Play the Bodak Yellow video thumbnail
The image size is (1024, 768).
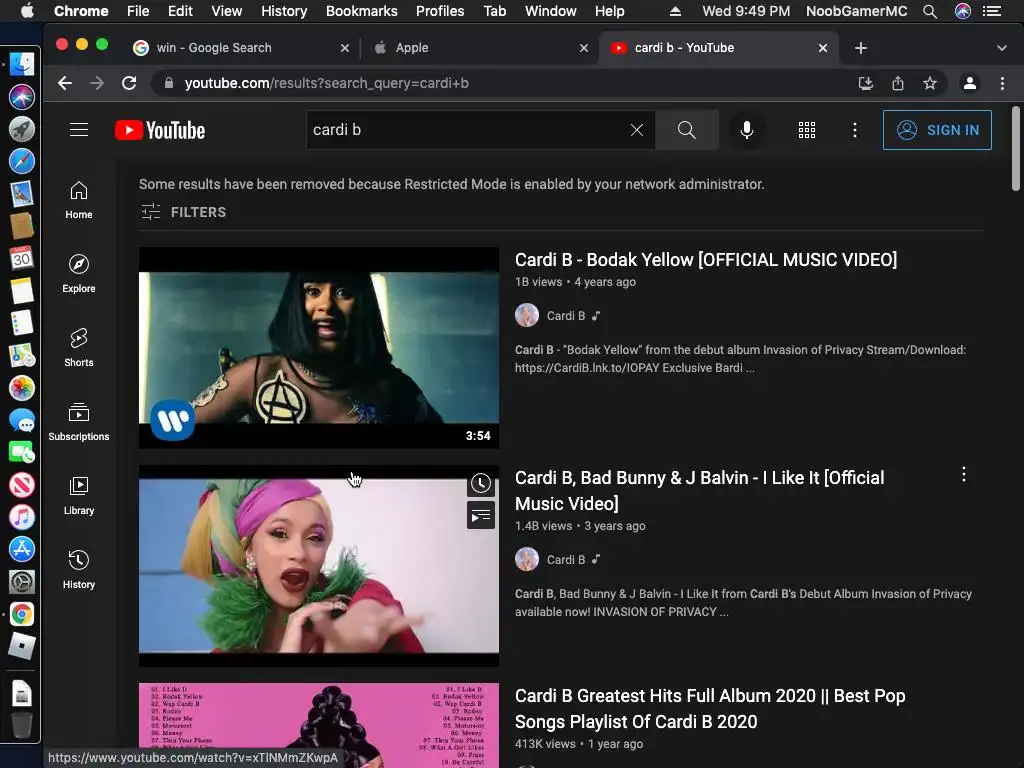click(319, 348)
